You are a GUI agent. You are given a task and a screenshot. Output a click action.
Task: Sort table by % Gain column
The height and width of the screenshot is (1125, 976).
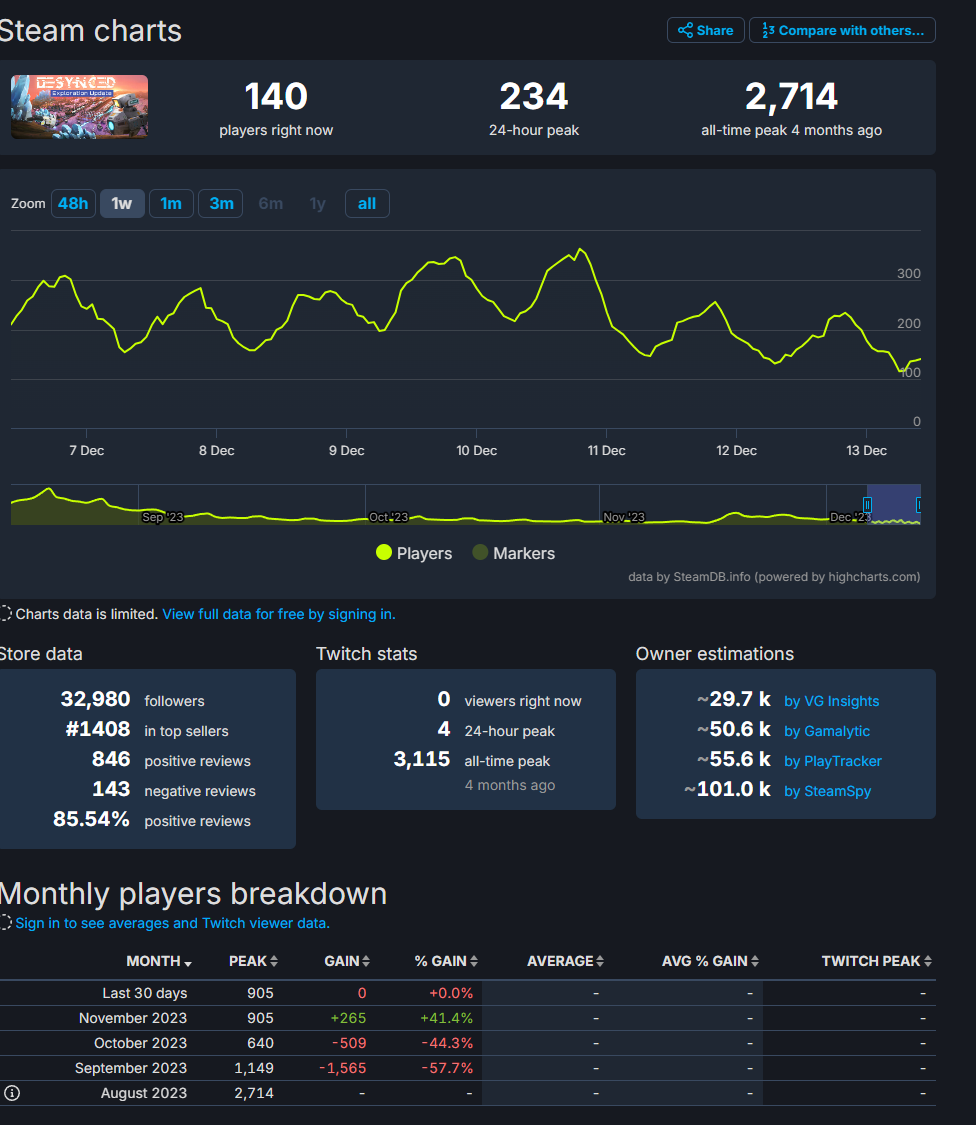[446, 961]
